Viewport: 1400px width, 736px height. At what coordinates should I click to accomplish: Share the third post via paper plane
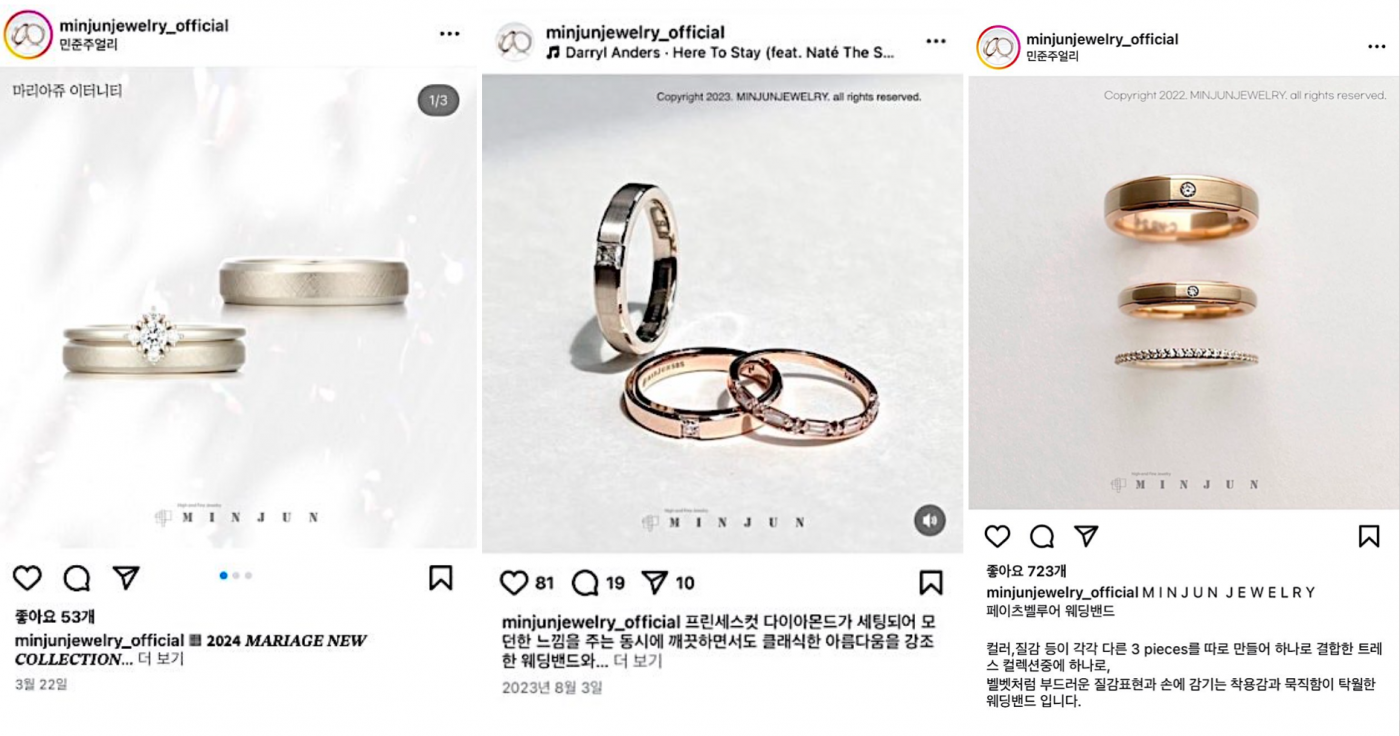tap(1086, 537)
